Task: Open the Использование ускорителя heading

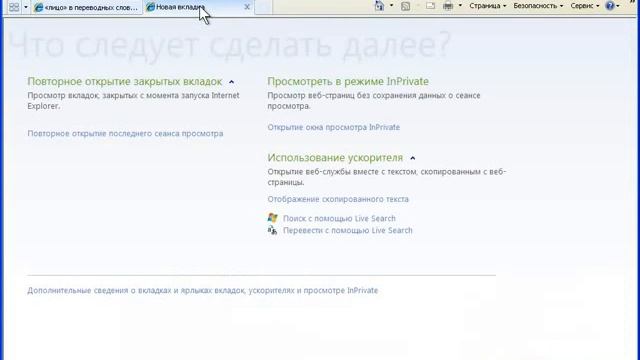Action: pyautogui.click(x=335, y=158)
